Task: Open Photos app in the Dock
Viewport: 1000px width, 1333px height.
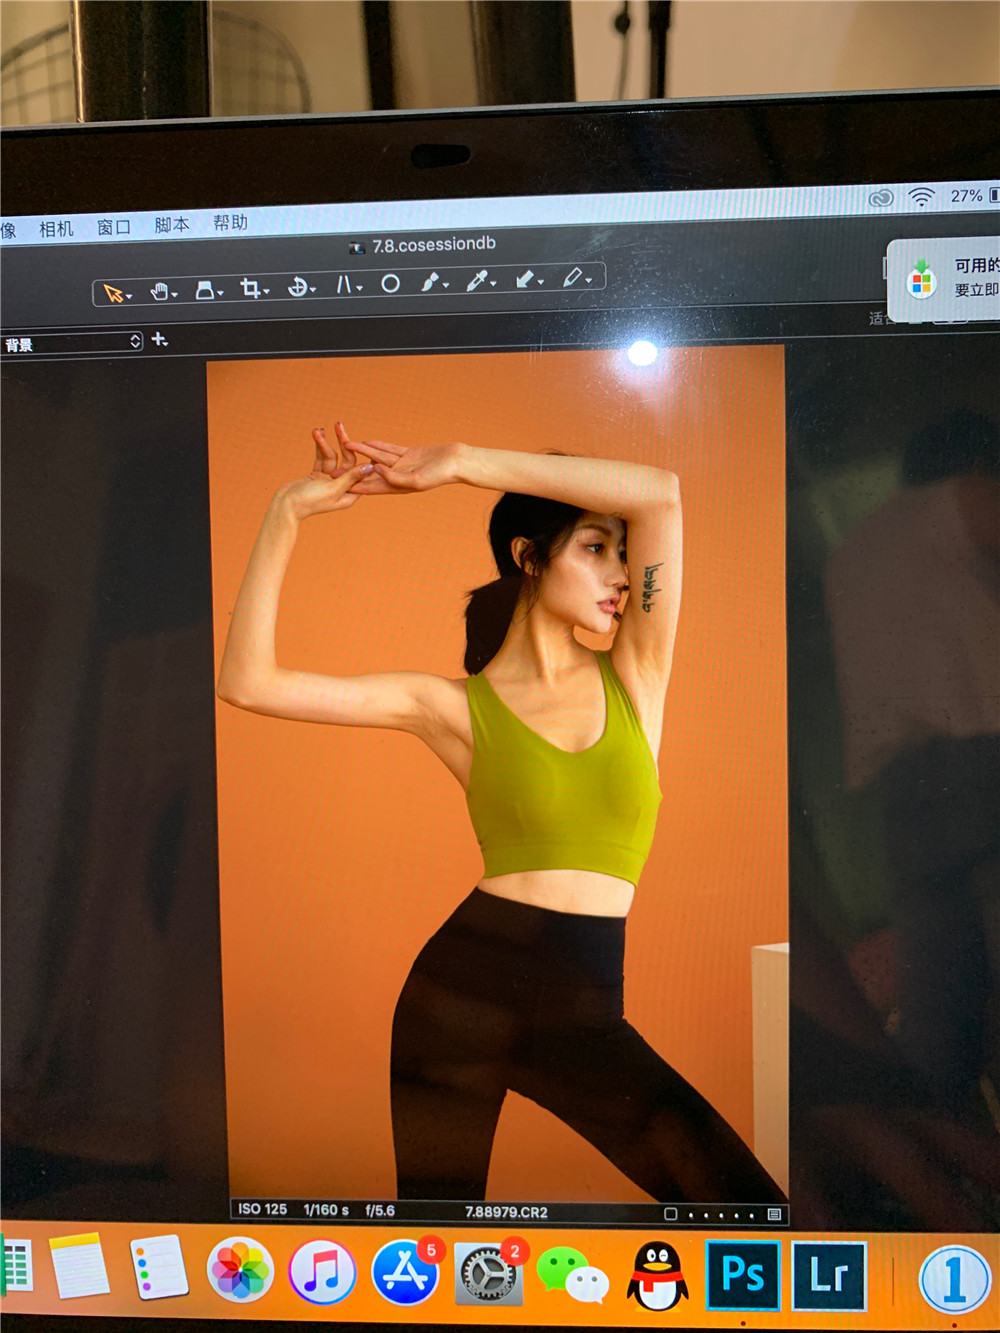Action: [x=240, y=1271]
